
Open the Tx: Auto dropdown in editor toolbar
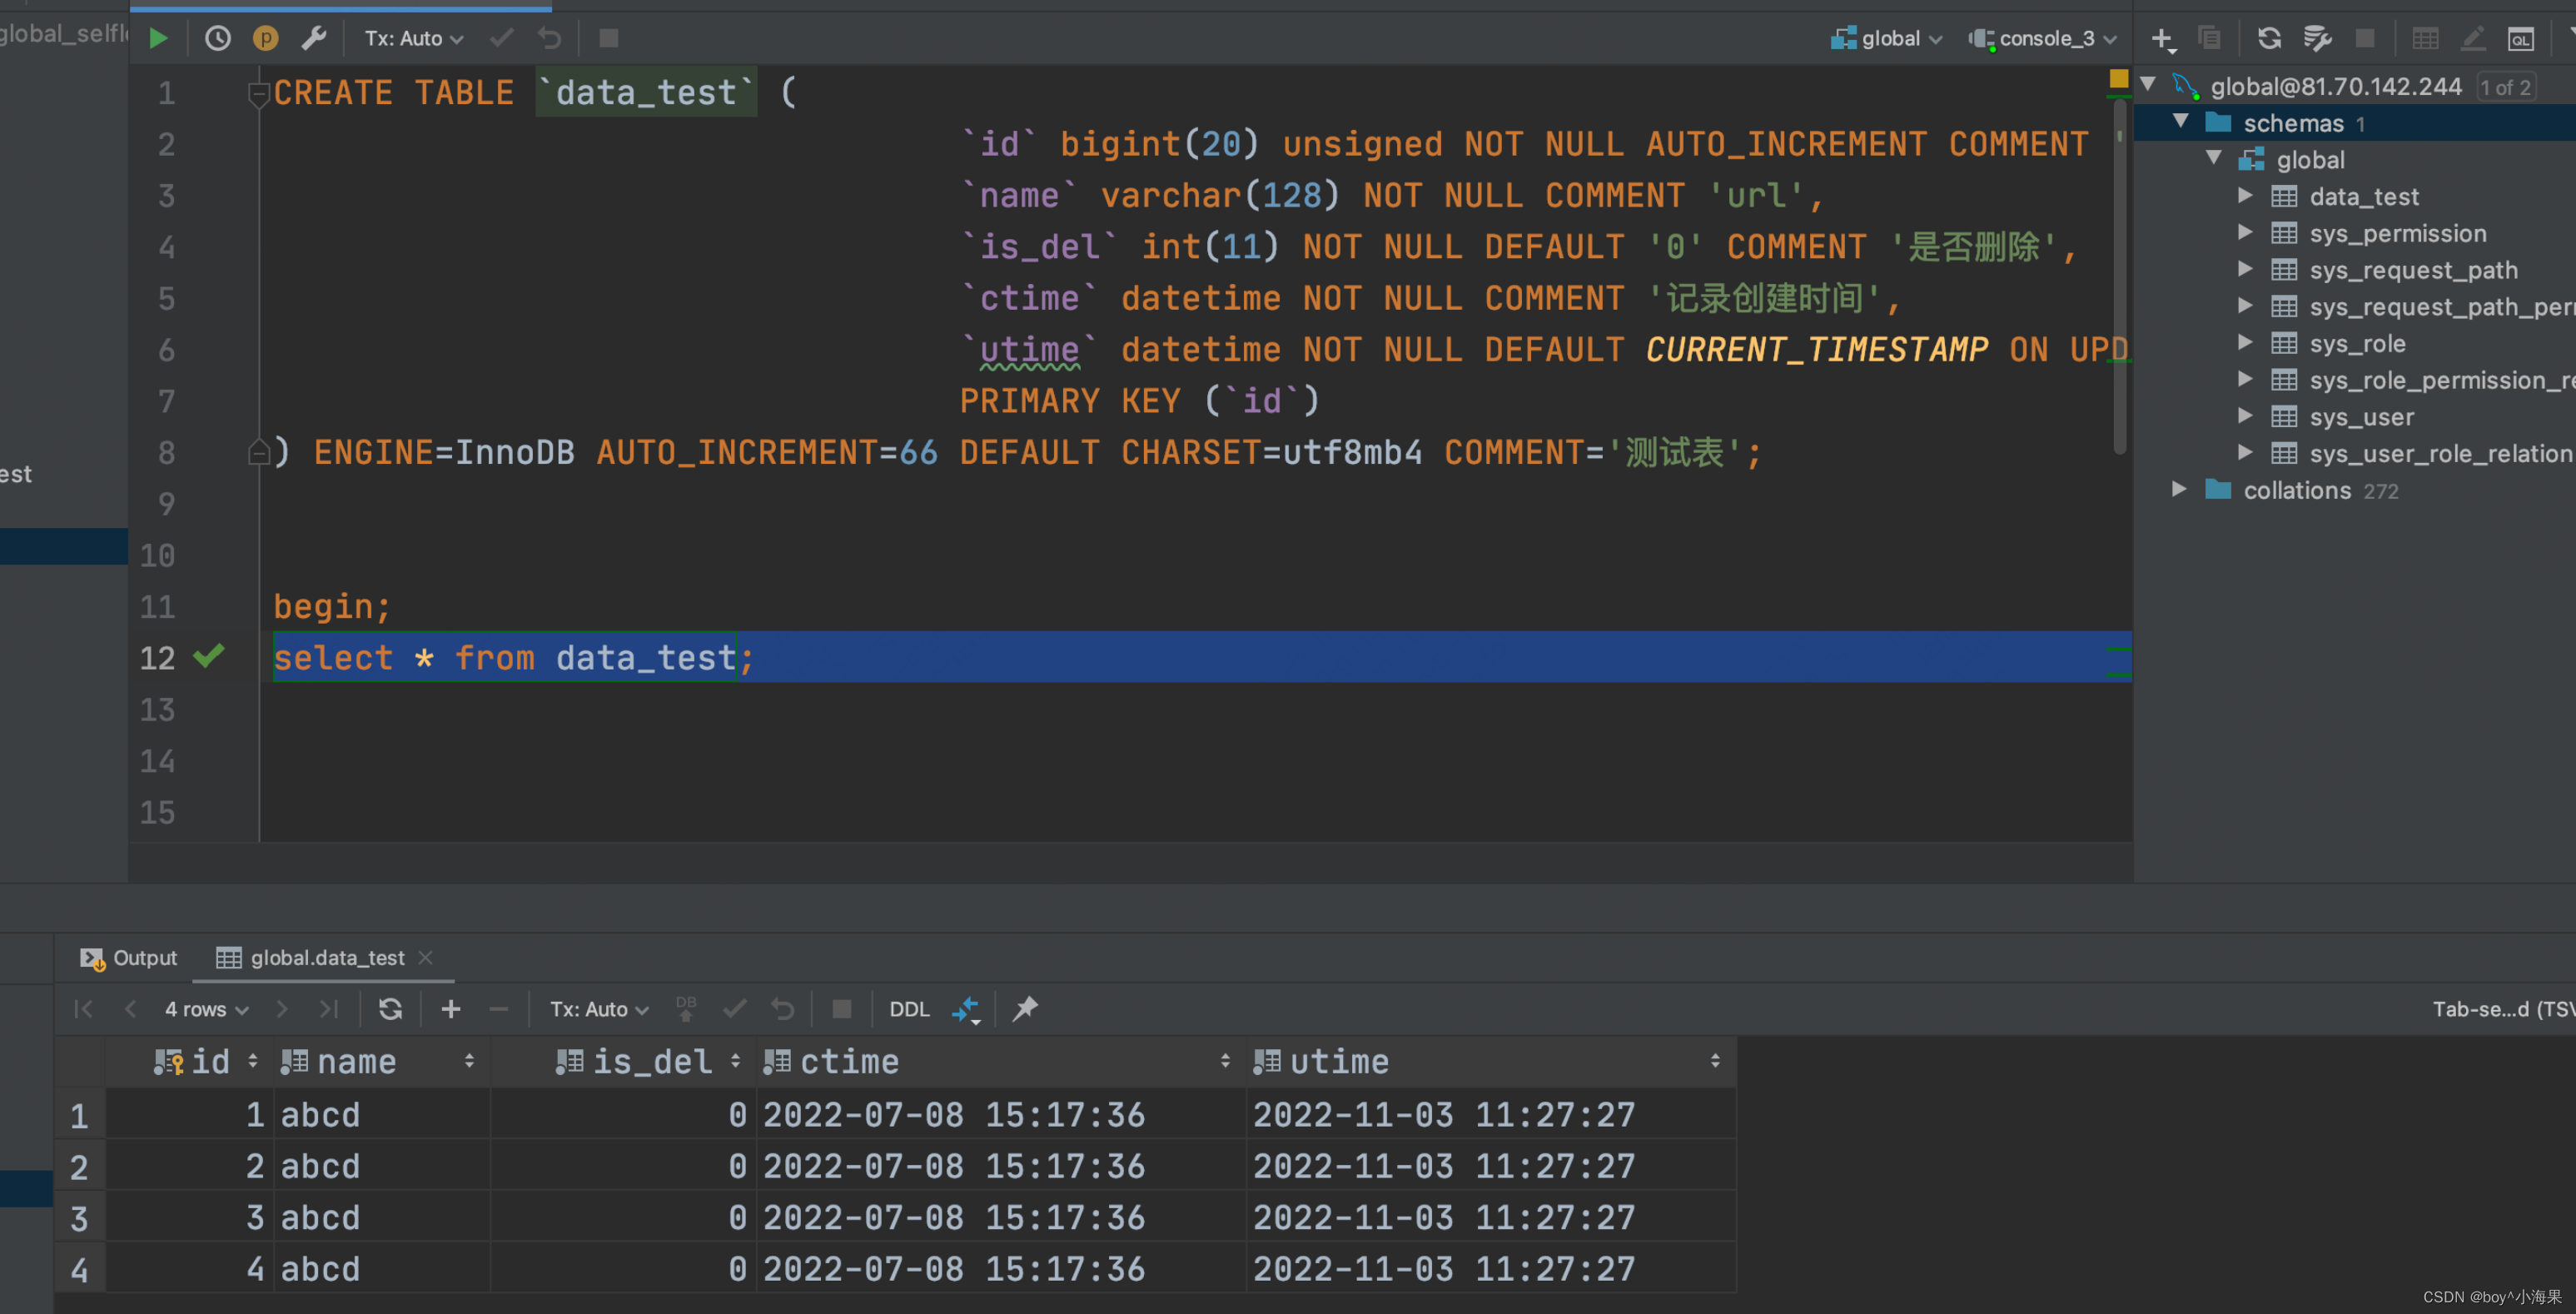coord(413,38)
